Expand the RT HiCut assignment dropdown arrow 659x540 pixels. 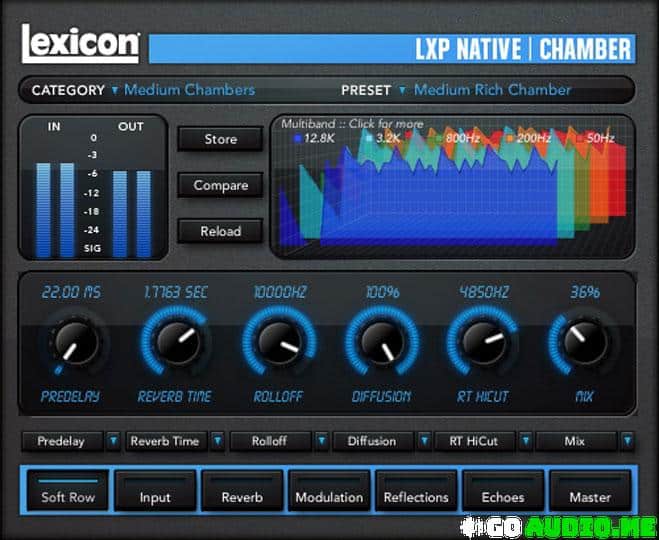pyautogui.click(x=525, y=441)
